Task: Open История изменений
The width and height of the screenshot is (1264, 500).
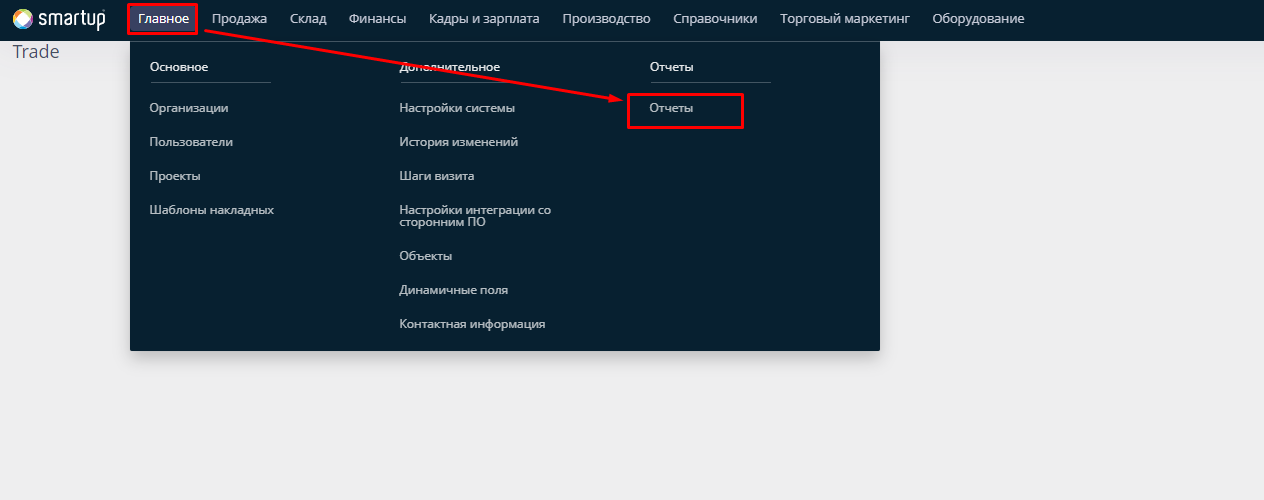Action: [x=459, y=142]
